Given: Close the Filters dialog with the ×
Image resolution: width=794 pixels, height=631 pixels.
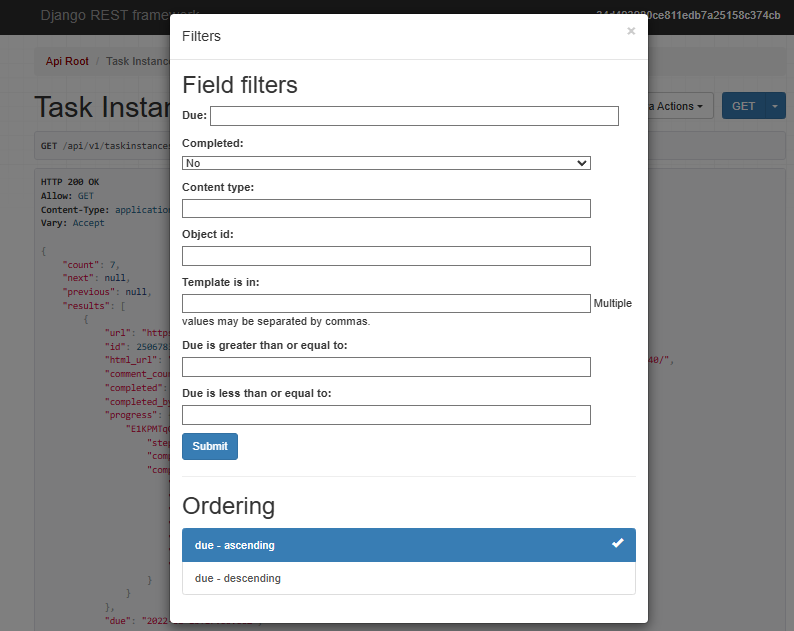Looking at the screenshot, I should [x=630, y=32].
